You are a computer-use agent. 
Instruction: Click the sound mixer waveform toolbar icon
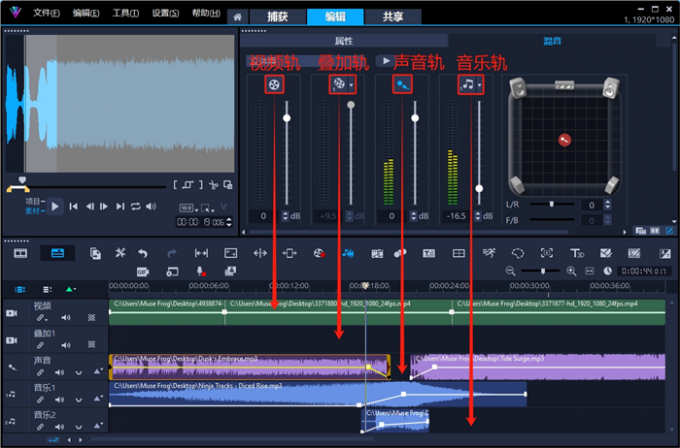tap(348, 253)
